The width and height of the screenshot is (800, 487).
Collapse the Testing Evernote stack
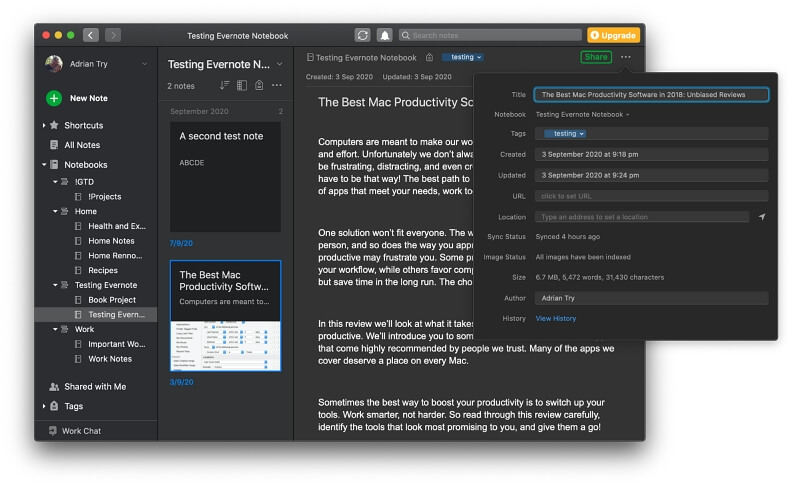point(55,285)
